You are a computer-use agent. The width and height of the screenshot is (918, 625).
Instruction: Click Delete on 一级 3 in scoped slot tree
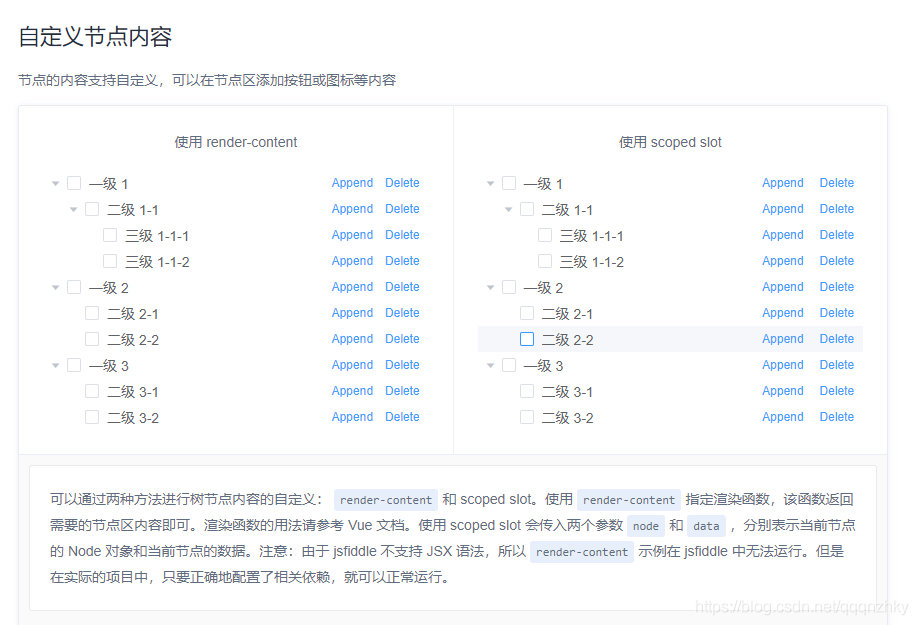[837, 365]
